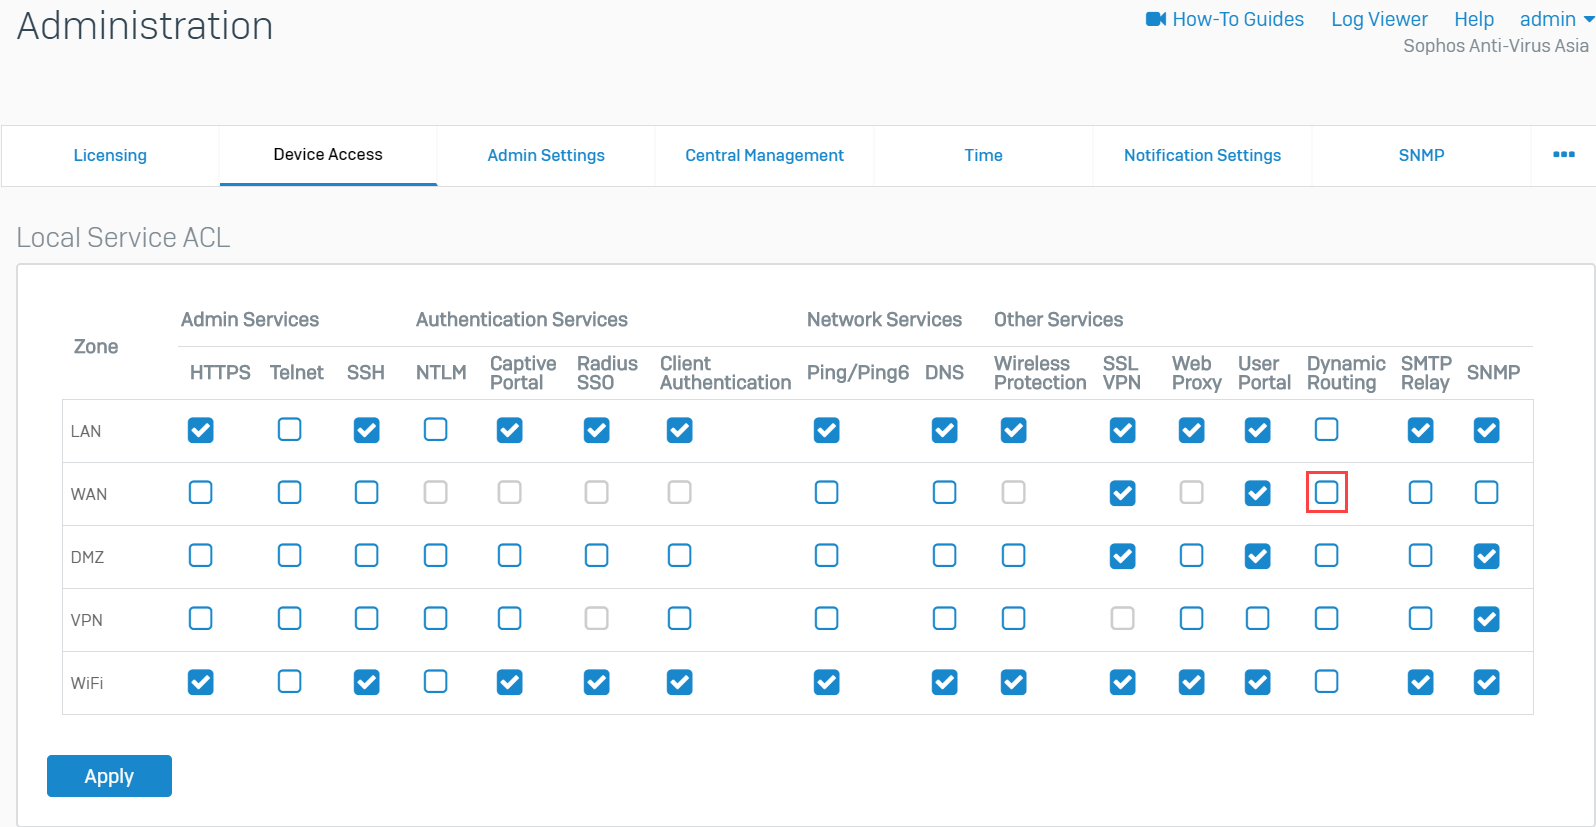Select the Notification Settings tab
The image size is (1596, 827).
(1202, 155)
